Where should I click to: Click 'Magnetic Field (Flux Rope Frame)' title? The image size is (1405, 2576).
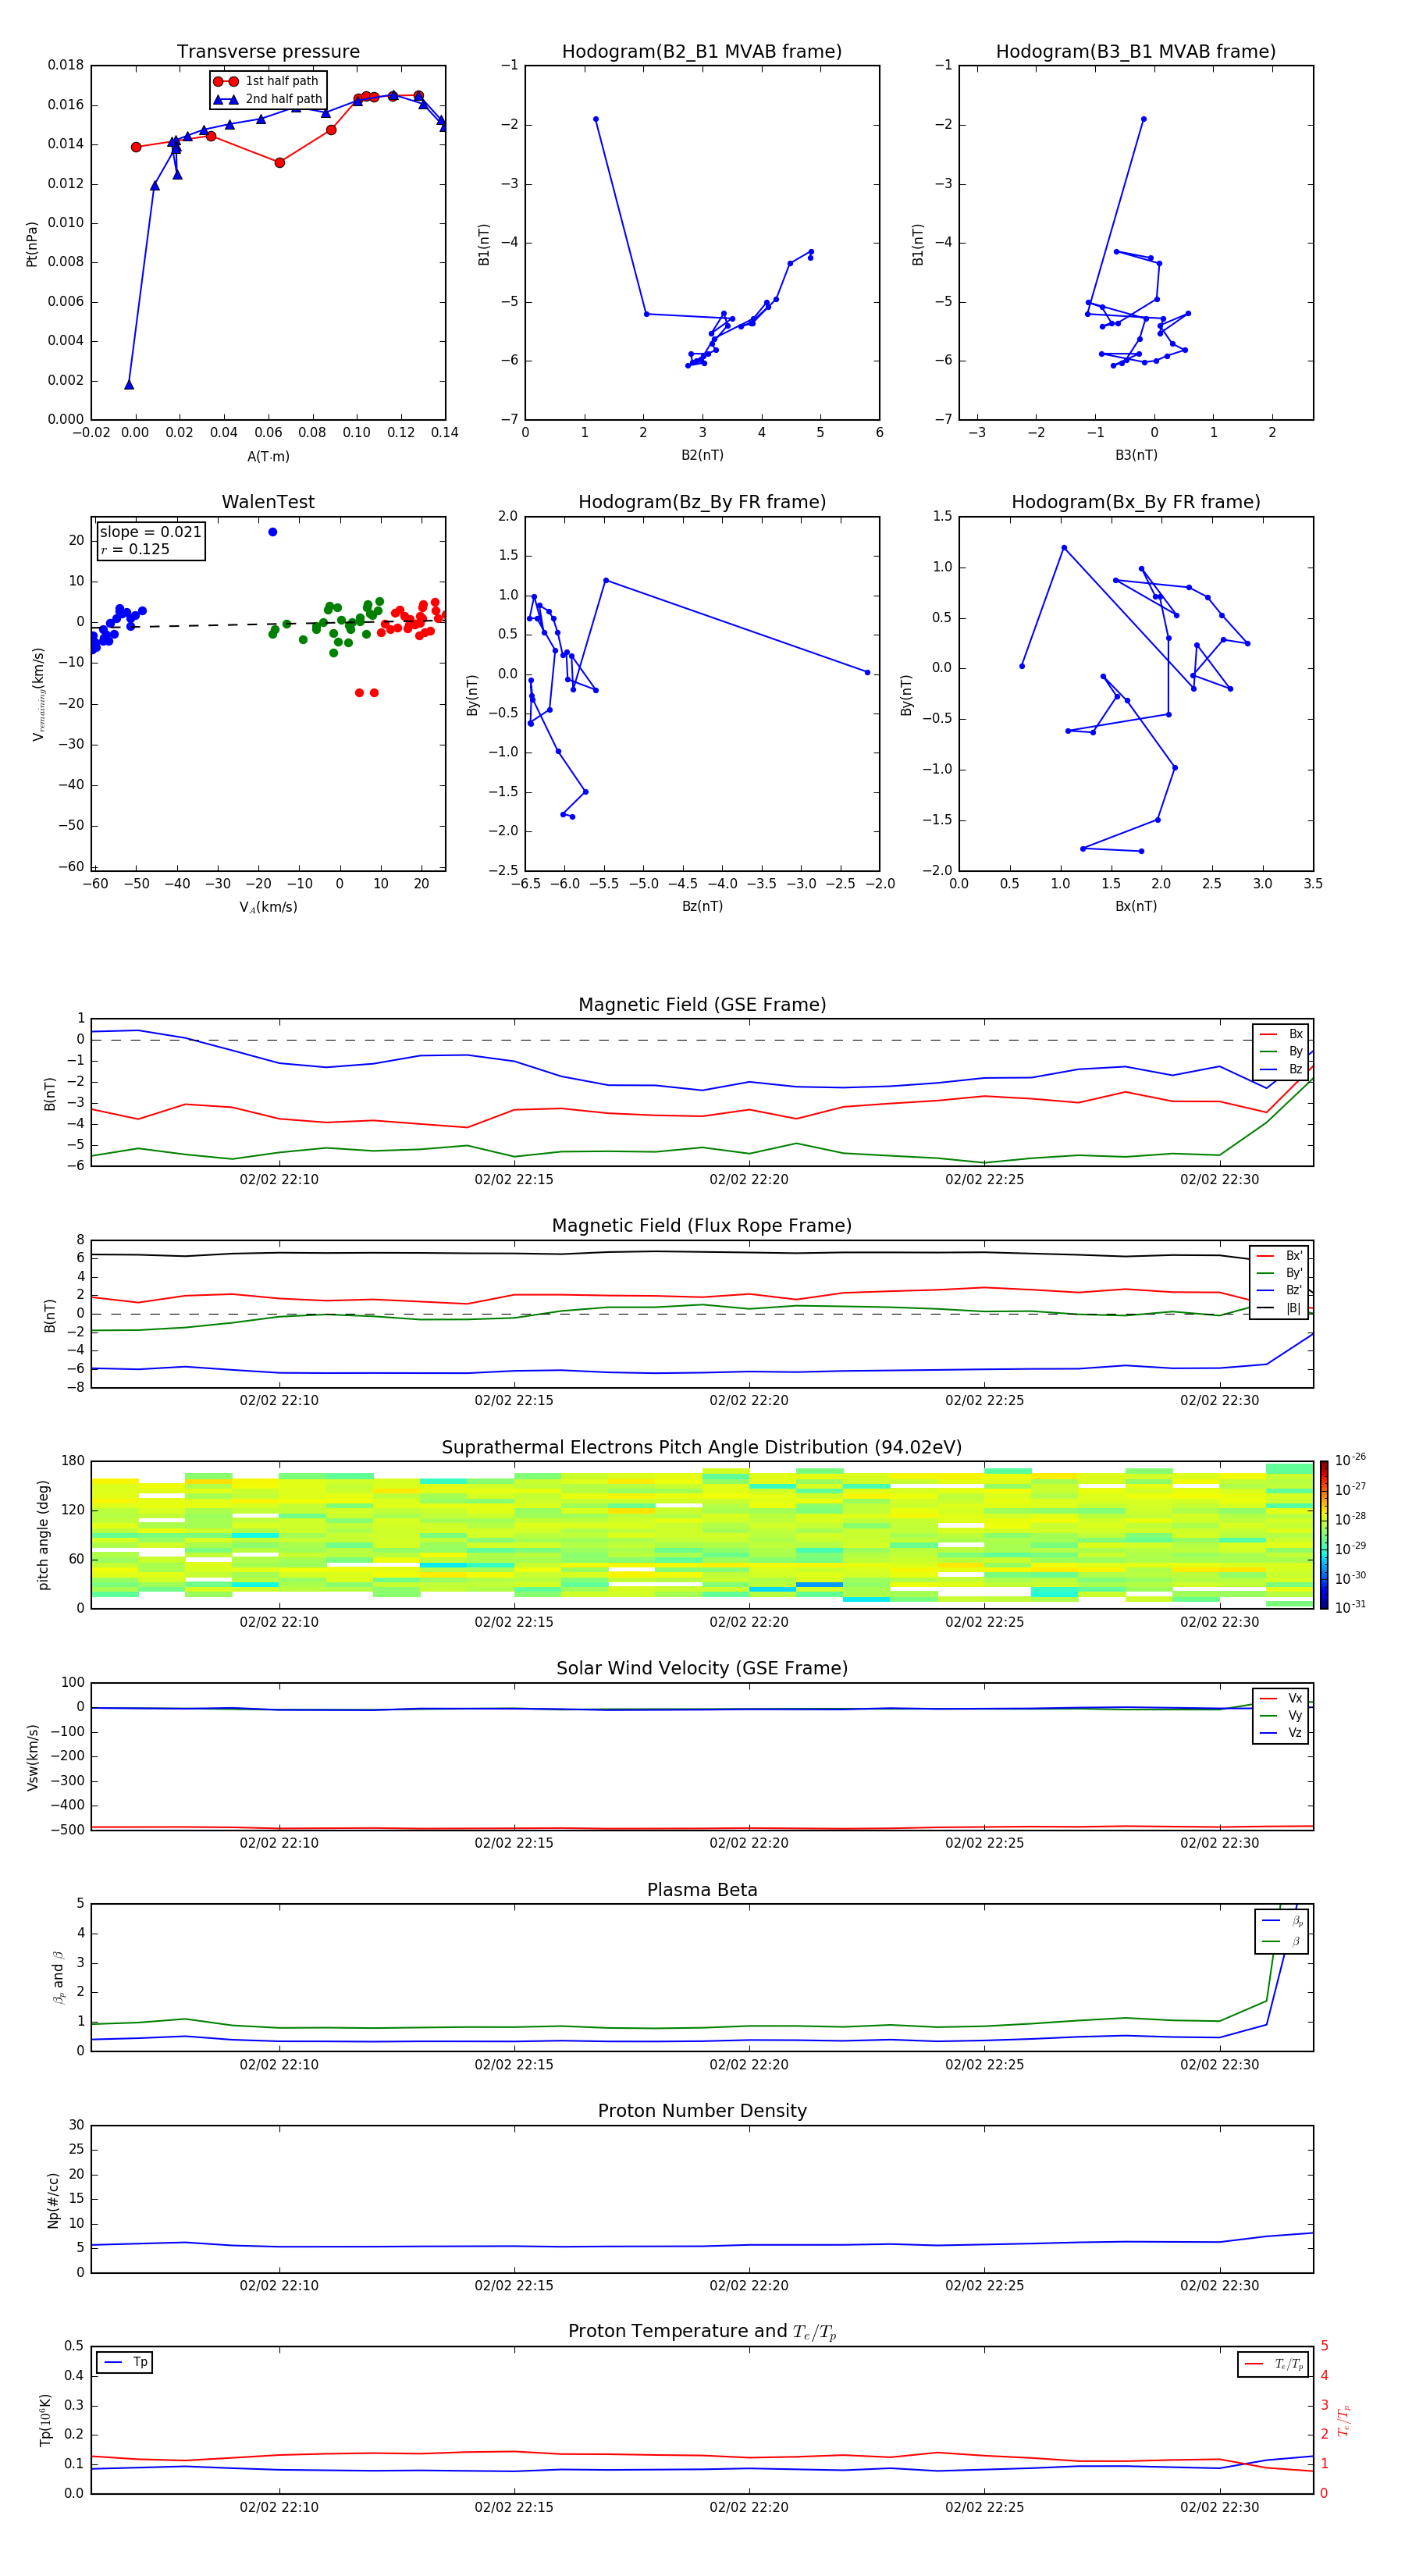702,1226
